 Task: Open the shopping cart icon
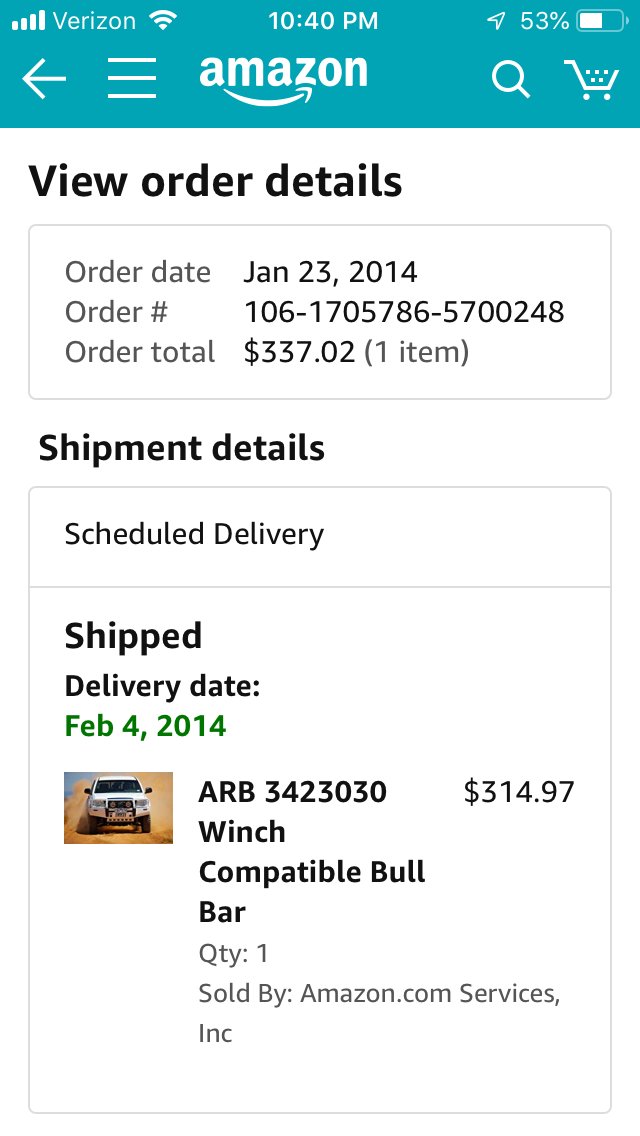592,79
